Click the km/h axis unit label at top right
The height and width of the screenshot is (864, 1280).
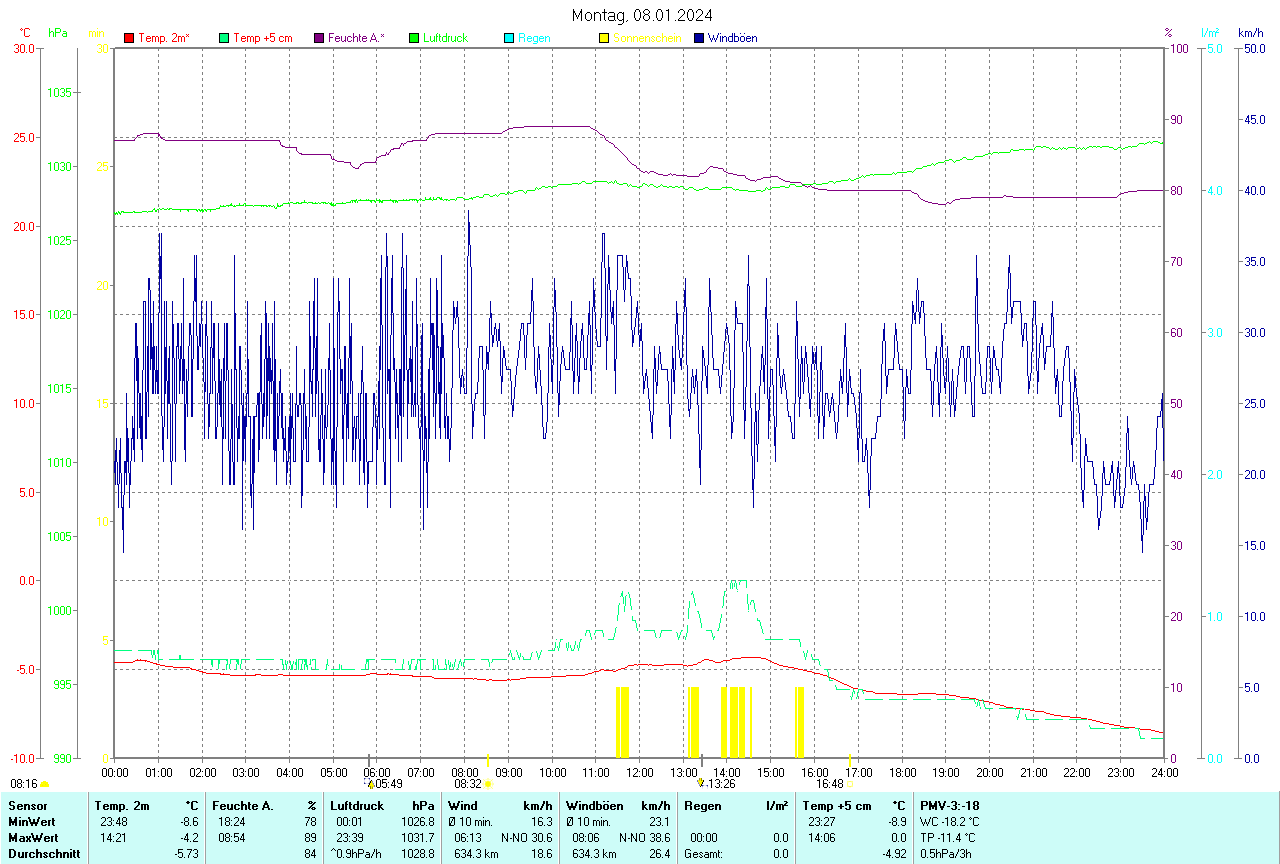coord(1251,33)
